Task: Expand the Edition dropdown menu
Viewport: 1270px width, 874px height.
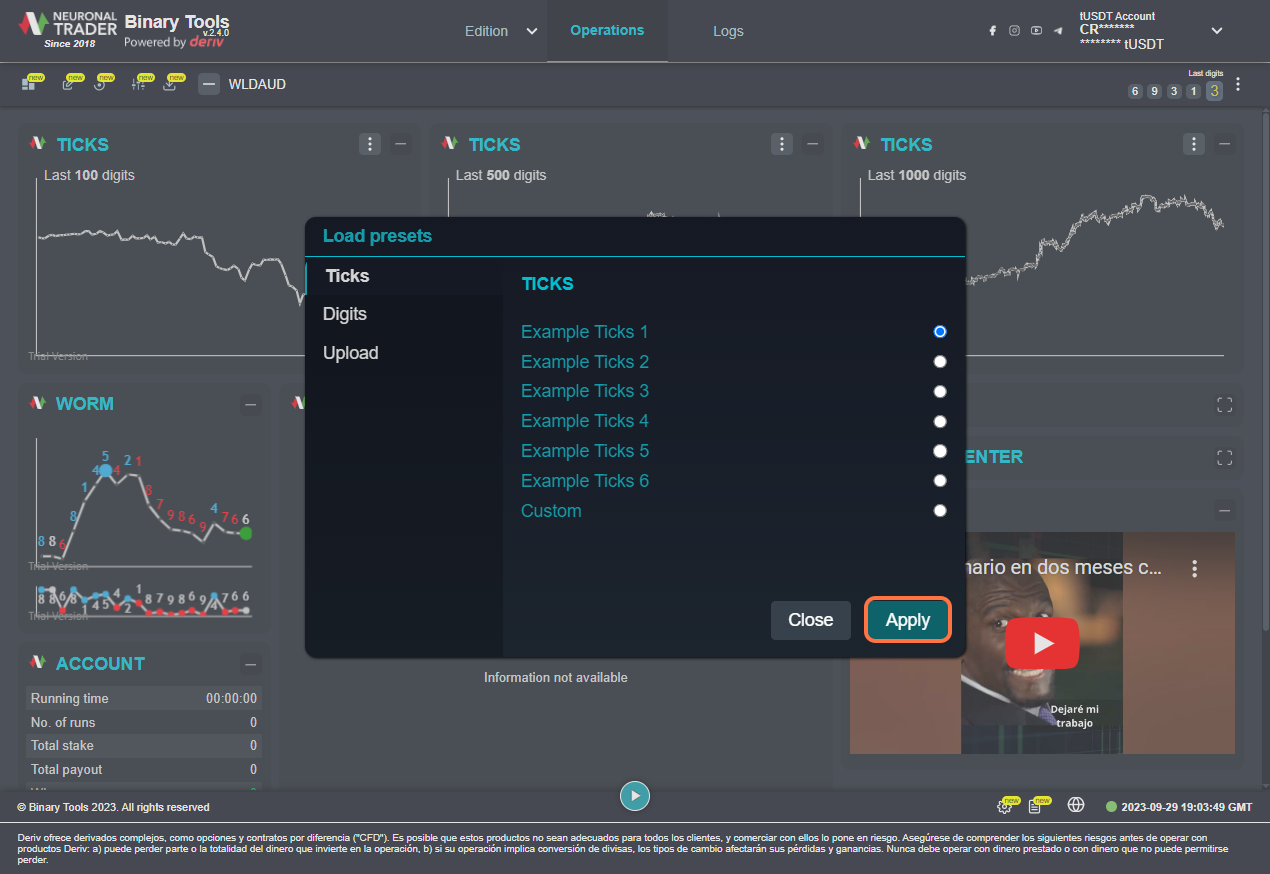Action: pyautogui.click(x=501, y=31)
